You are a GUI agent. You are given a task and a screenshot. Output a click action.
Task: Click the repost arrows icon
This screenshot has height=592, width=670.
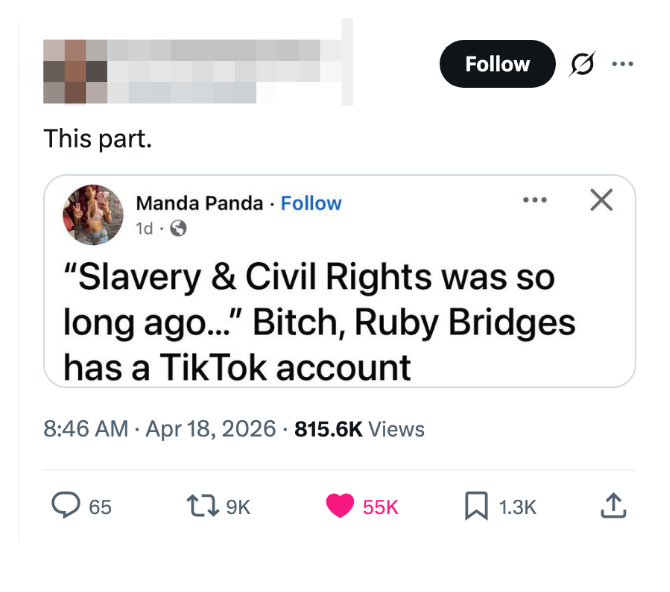[x=205, y=507]
